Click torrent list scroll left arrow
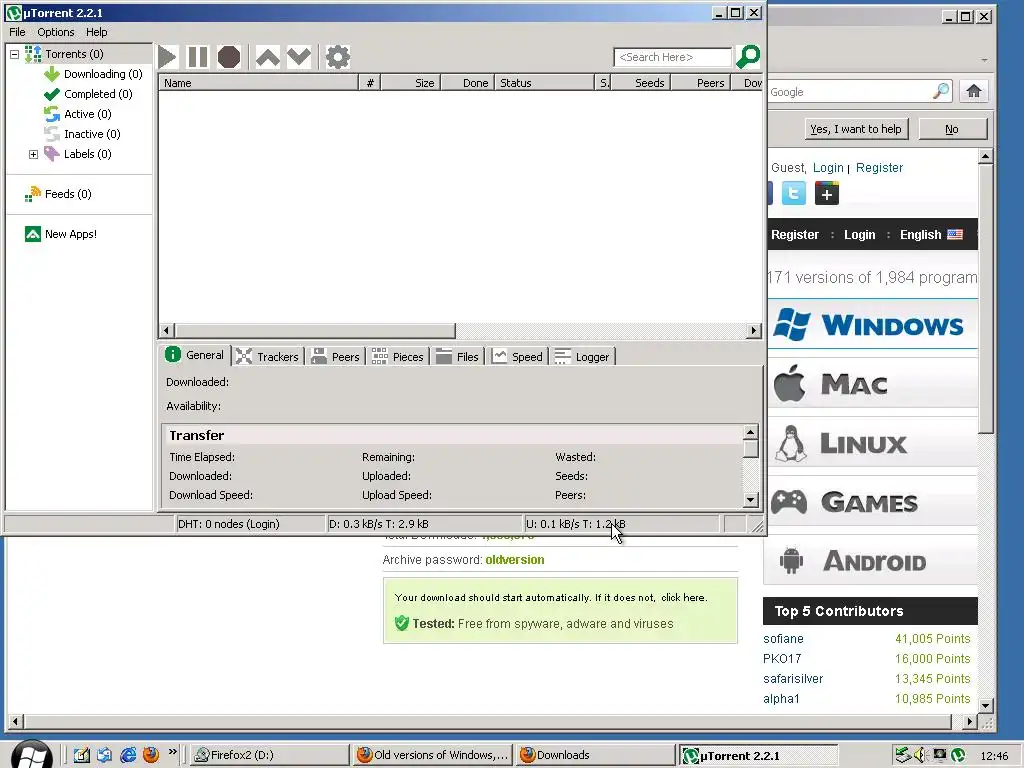 (167, 330)
